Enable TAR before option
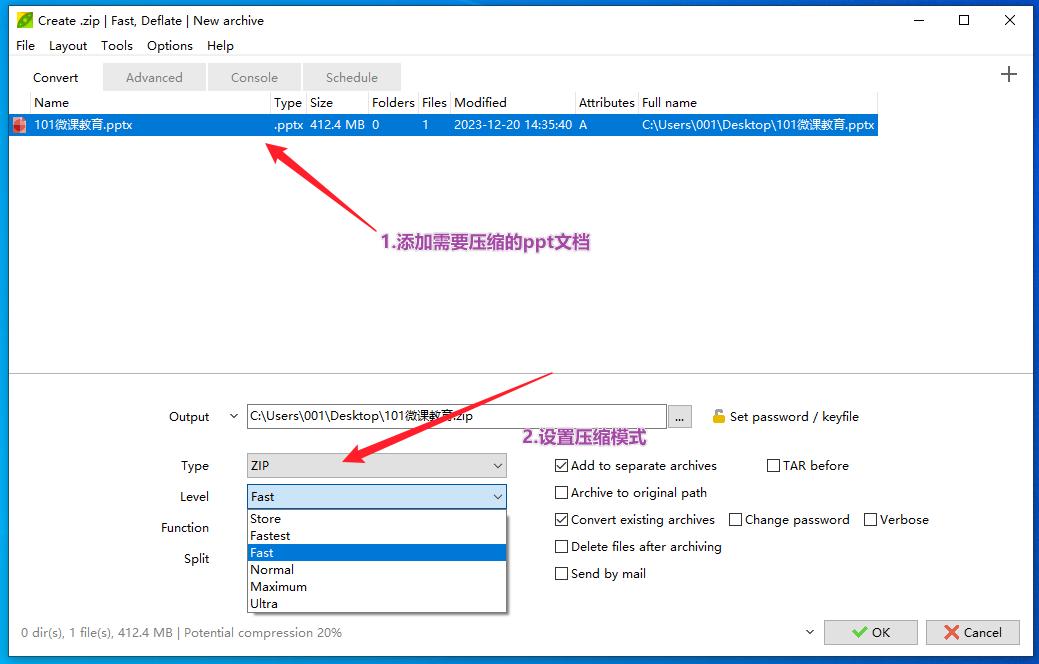The height and width of the screenshot is (664, 1039). pos(773,466)
